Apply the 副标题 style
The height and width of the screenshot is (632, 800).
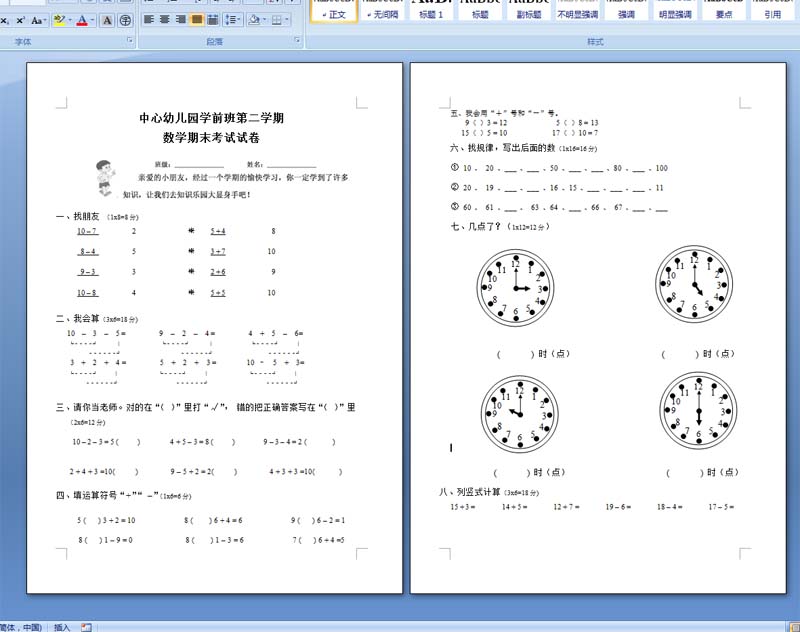click(x=529, y=11)
